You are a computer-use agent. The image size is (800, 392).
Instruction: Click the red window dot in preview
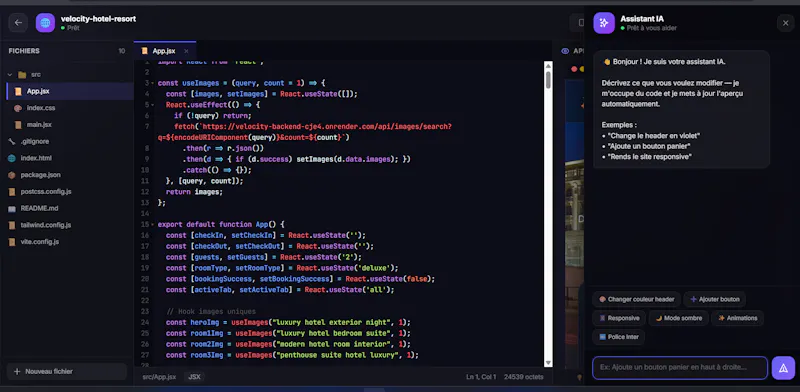point(574,69)
